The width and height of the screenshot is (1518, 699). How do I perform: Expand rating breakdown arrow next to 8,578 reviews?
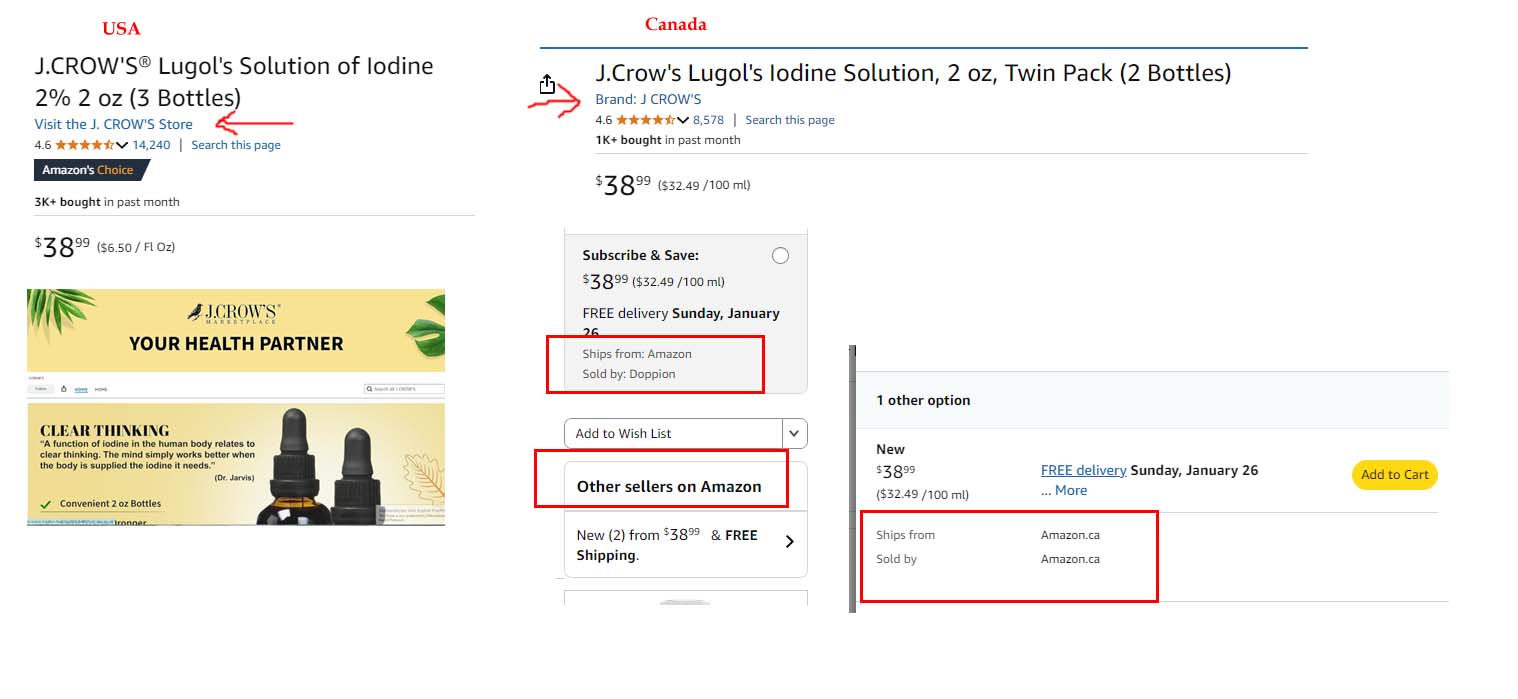point(683,120)
